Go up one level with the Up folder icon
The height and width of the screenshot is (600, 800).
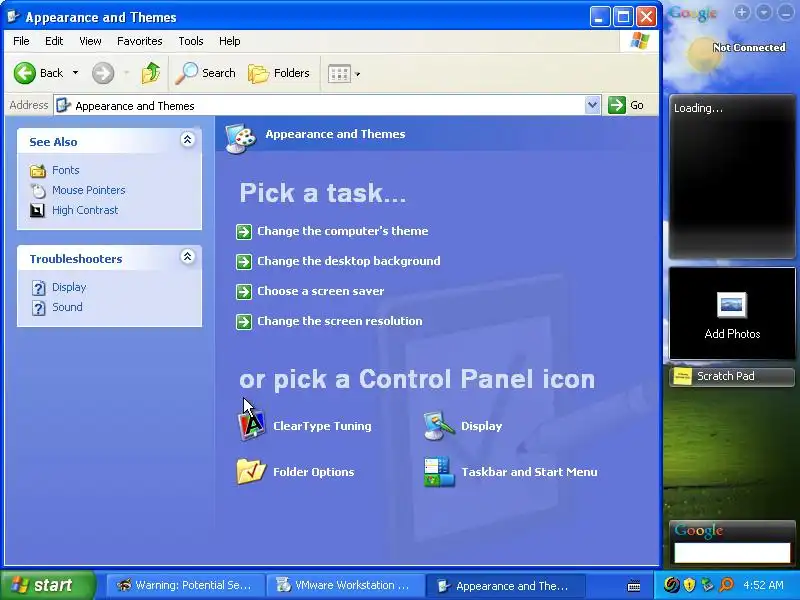tap(151, 73)
